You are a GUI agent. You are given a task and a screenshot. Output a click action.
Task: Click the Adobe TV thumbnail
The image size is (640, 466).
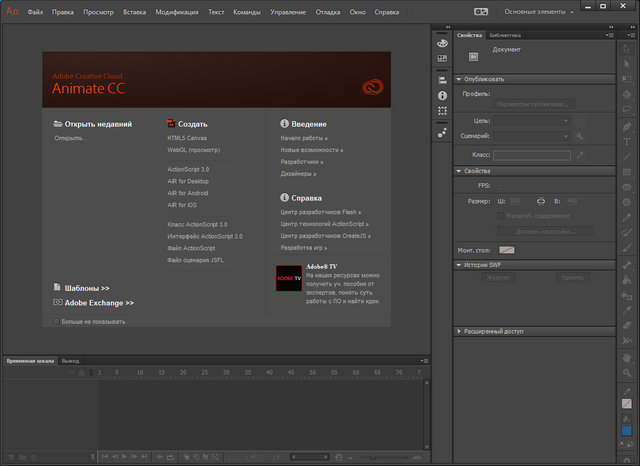[289, 278]
